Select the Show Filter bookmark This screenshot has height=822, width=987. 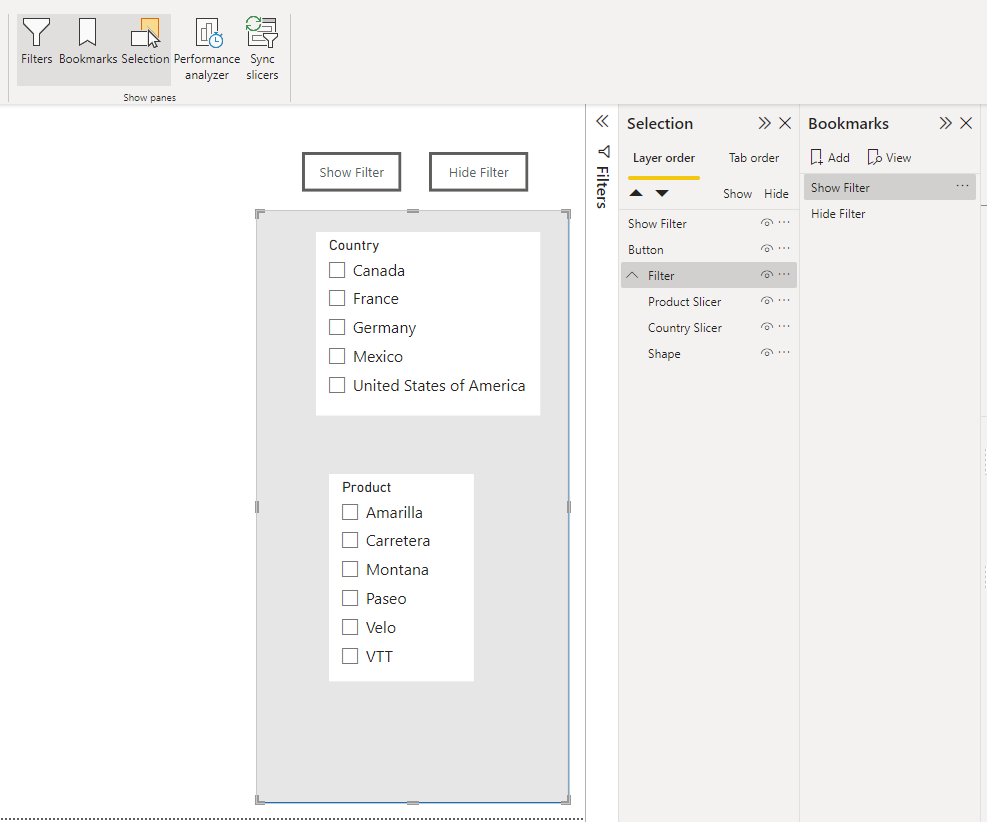tap(889, 188)
